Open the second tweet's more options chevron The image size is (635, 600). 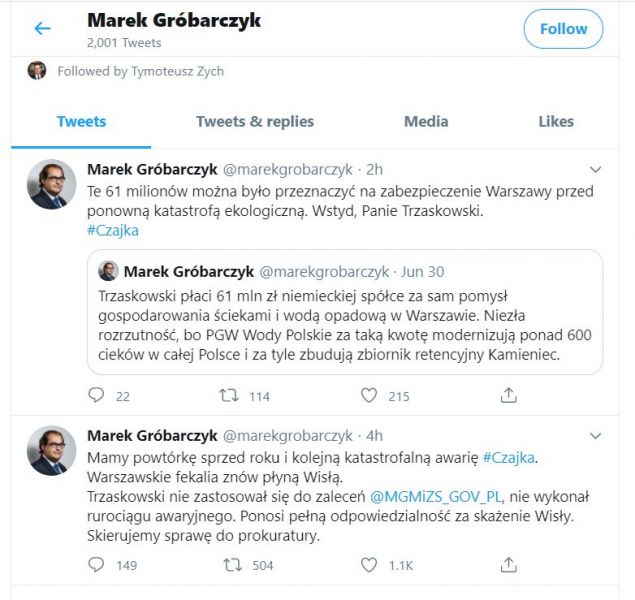click(x=596, y=437)
